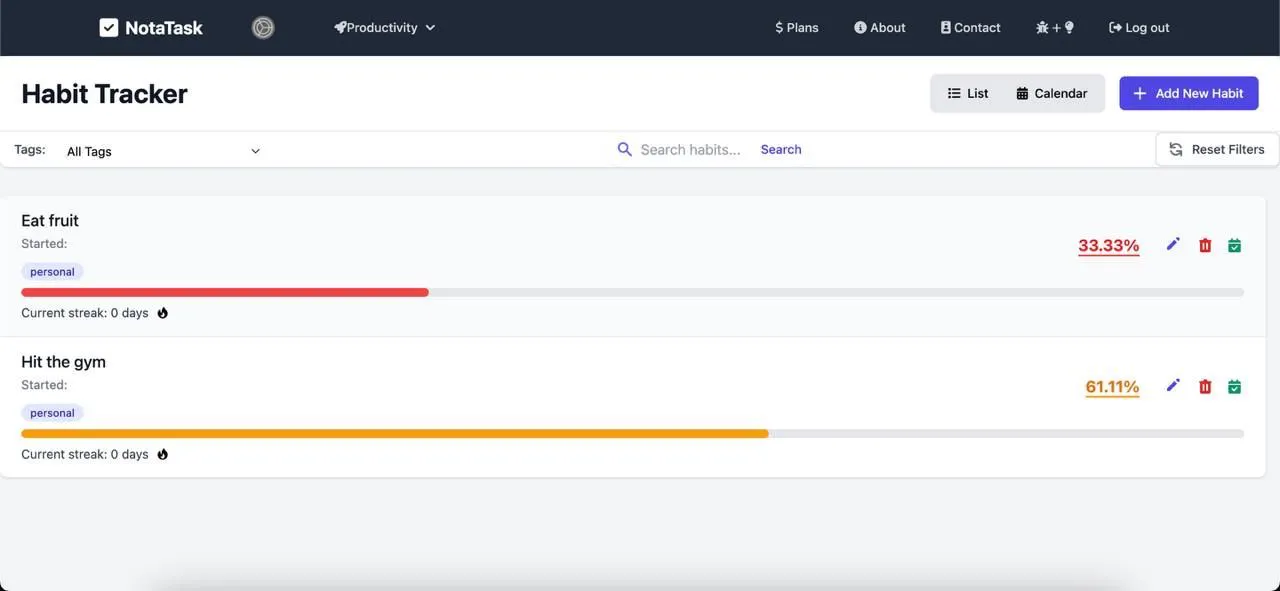
Task: Log out of the account
Action: (x=1139, y=28)
